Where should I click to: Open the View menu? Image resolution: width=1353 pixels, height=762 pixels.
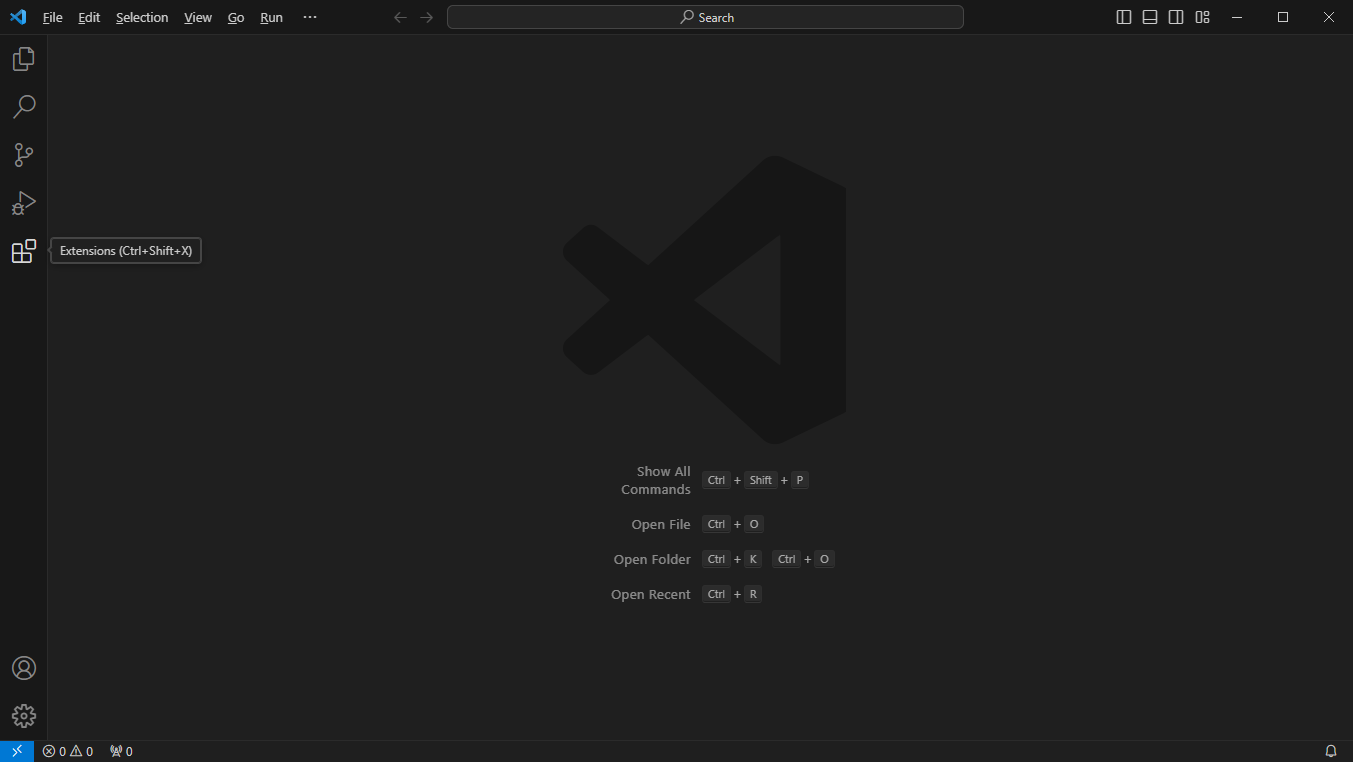click(198, 17)
